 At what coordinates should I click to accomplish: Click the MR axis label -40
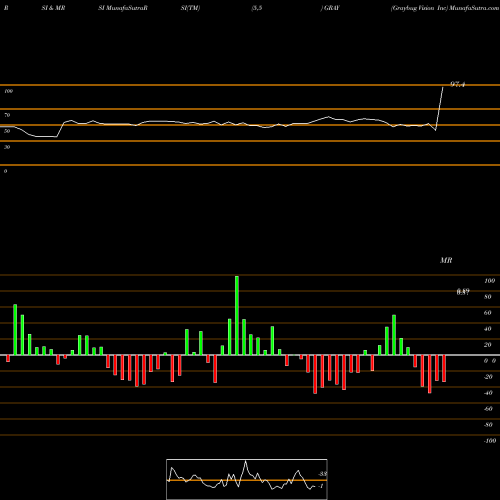point(488,393)
